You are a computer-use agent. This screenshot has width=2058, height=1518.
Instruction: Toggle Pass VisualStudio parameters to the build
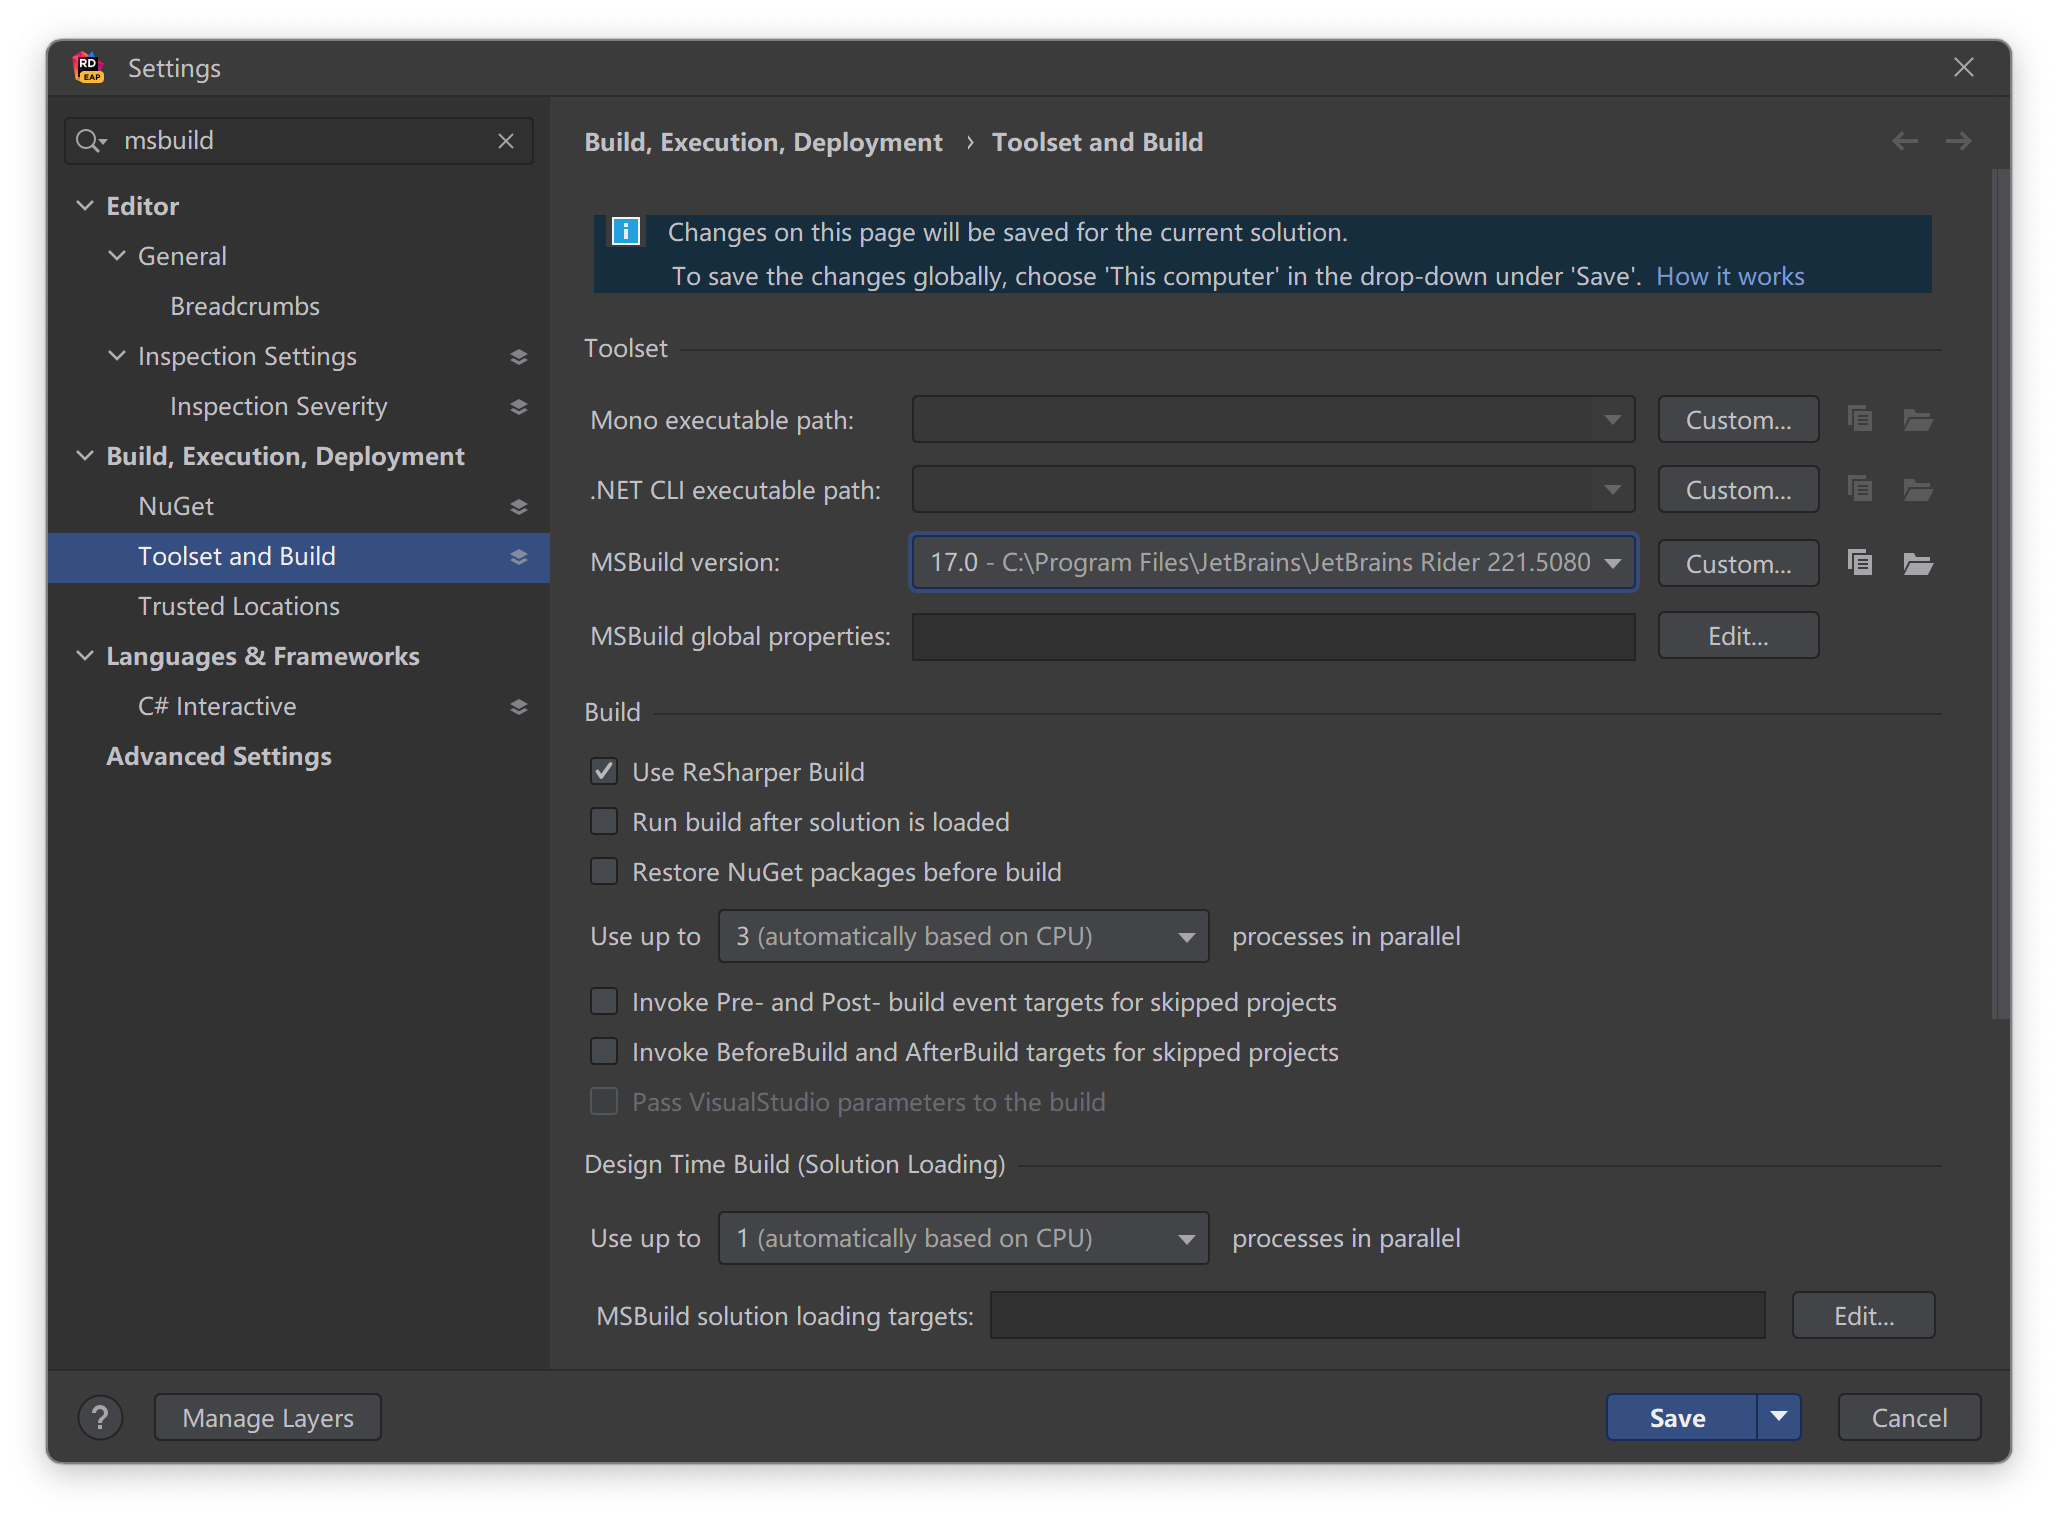coord(604,1101)
